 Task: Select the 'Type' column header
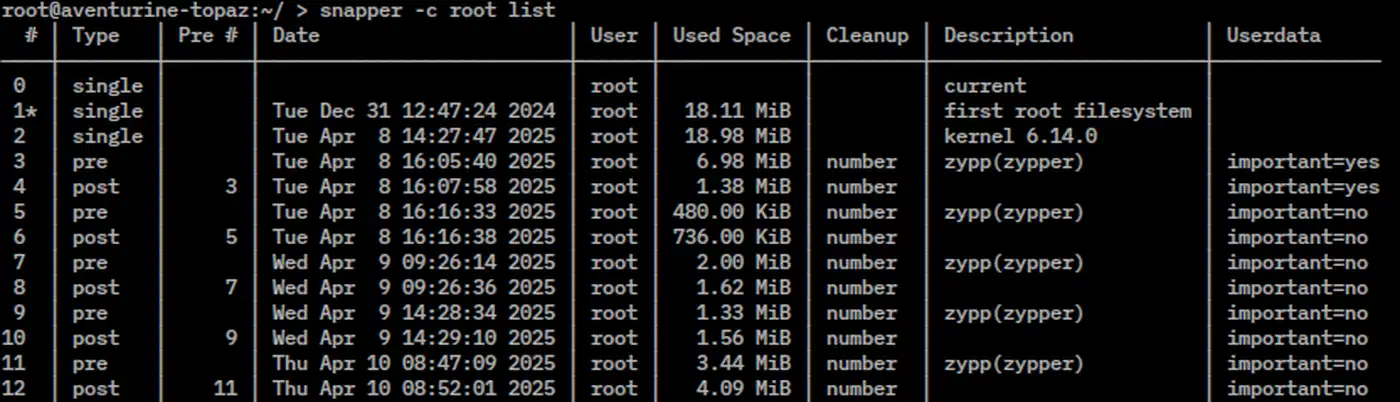point(96,35)
